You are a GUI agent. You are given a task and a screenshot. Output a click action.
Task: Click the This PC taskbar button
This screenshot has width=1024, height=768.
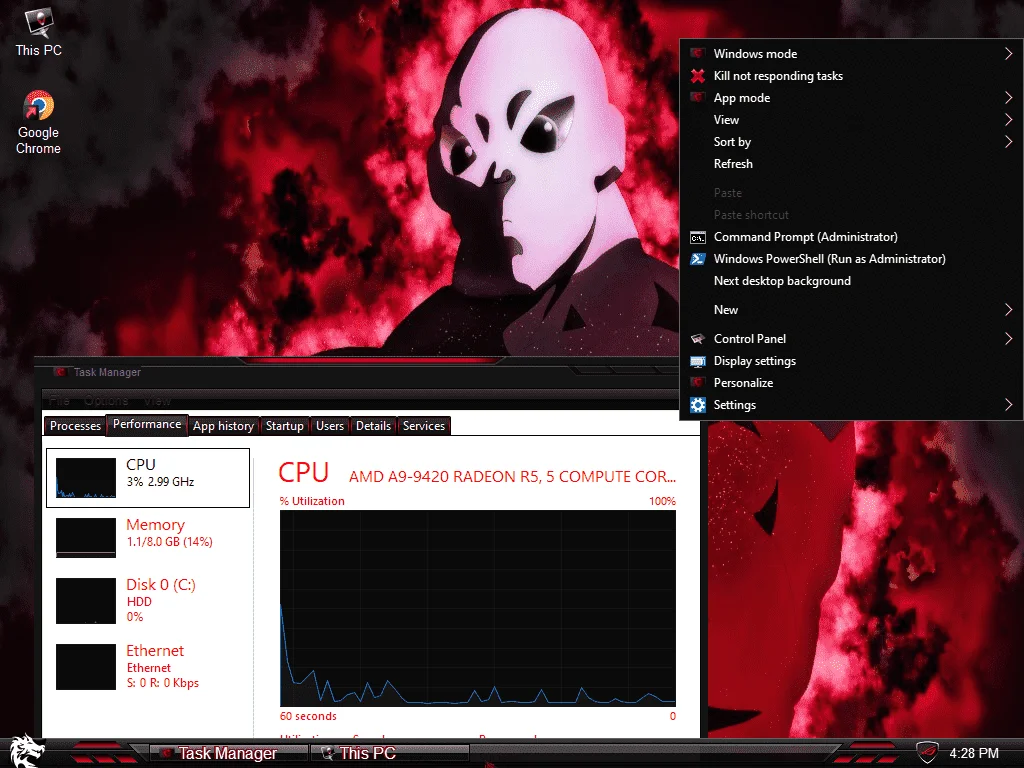(x=389, y=753)
